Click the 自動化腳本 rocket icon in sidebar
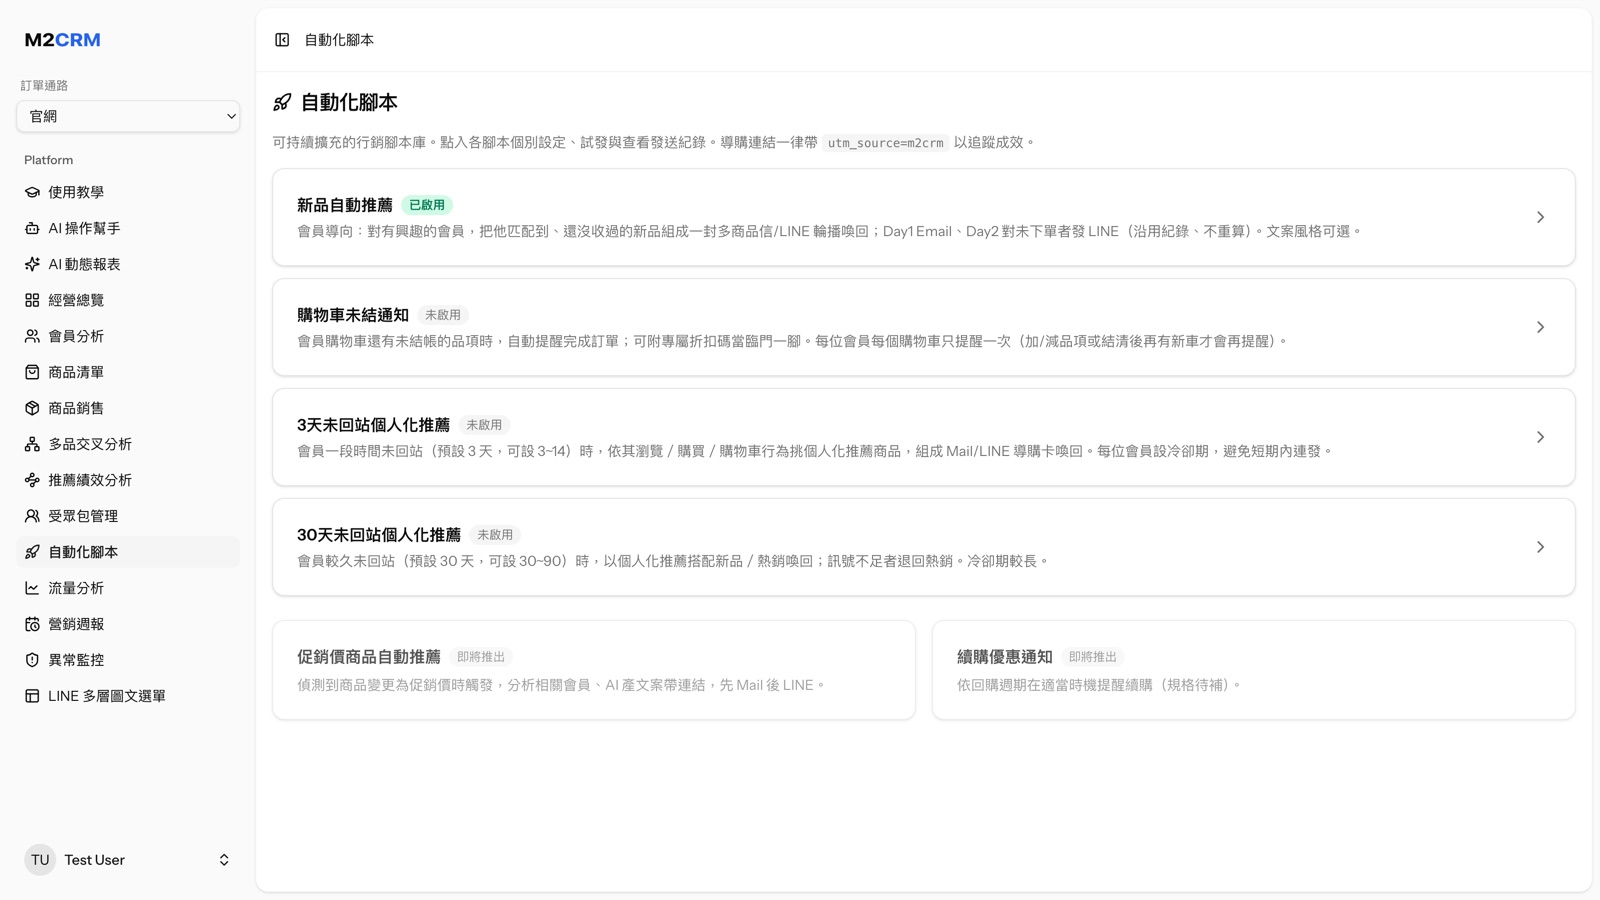This screenshot has height=900, width=1600. pos(32,552)
